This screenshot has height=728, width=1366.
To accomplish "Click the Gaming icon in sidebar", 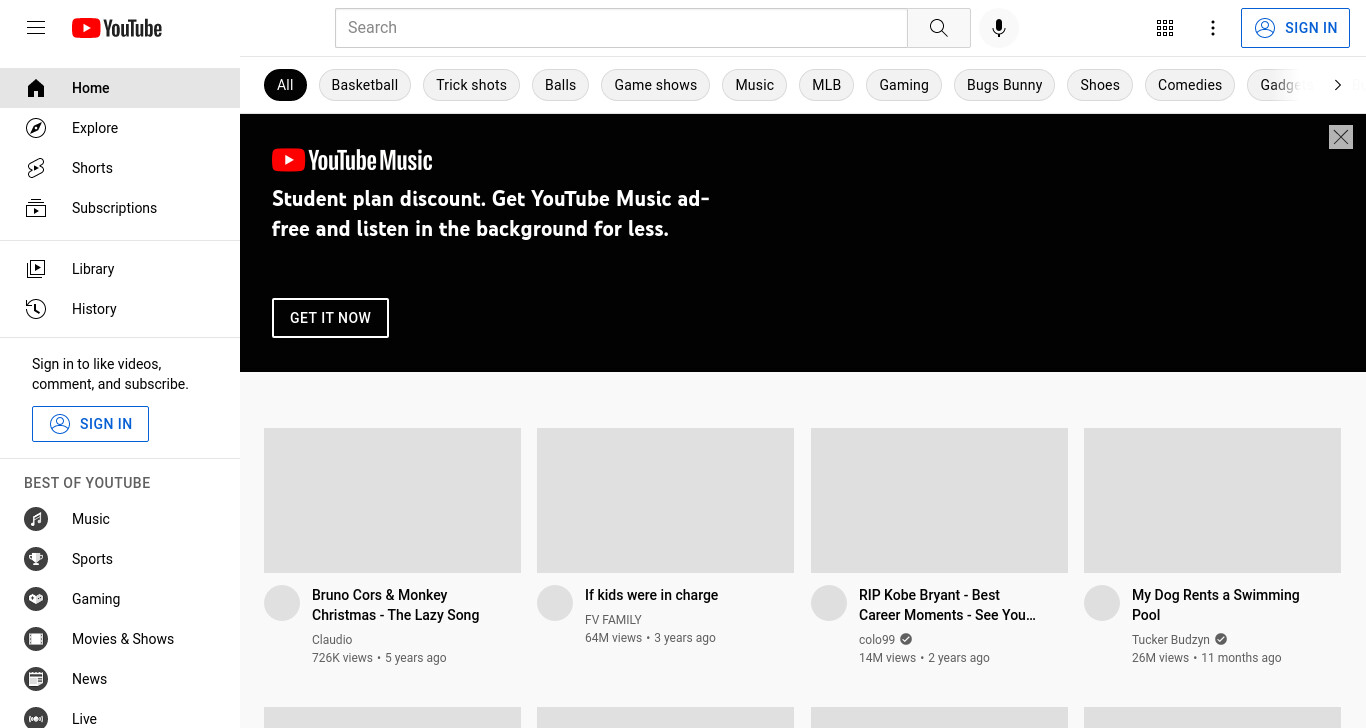I will pyautogui.click(x=36, y=599).
